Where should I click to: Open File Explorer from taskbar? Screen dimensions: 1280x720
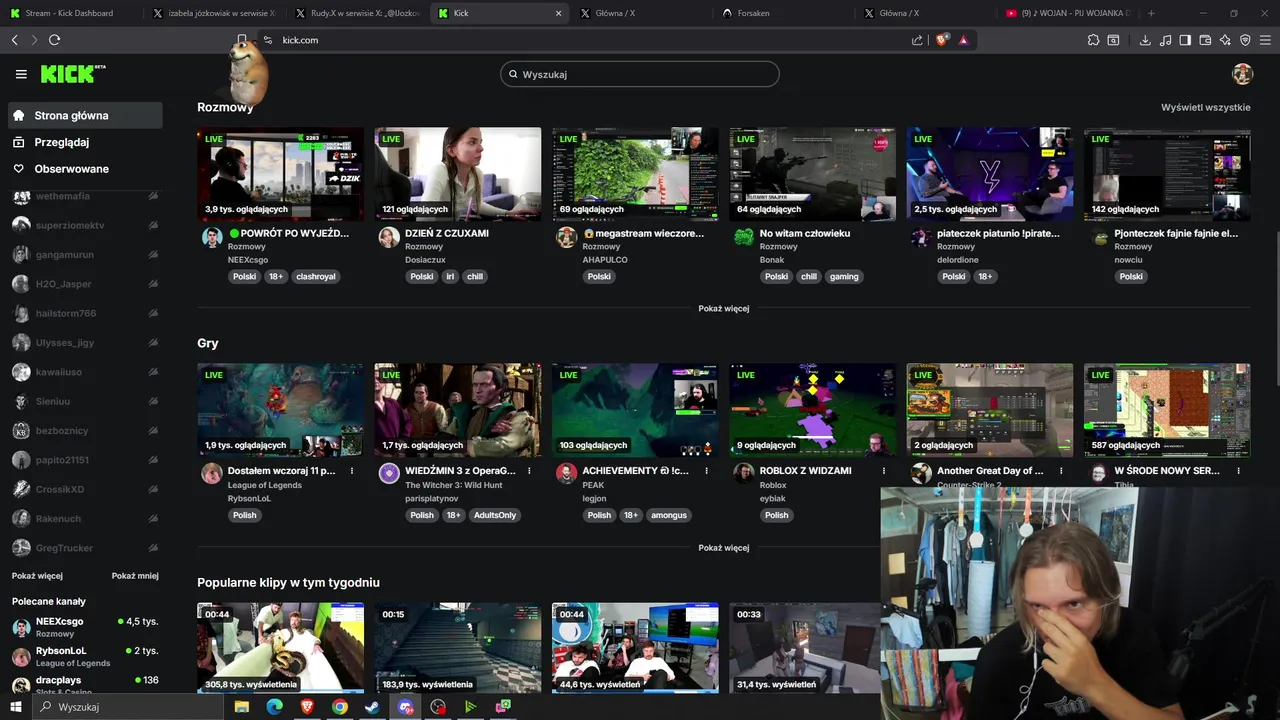click(x=241, y=706)
